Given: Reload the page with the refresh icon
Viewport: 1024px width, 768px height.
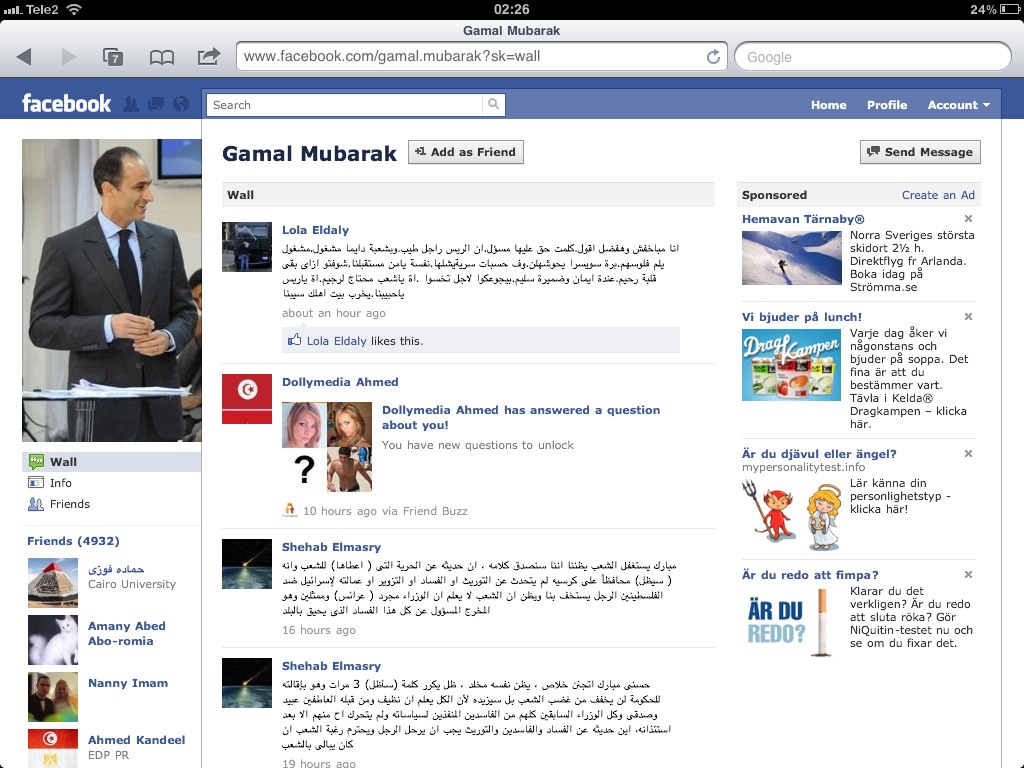Looking at the screenshot, I should (713, 57).
